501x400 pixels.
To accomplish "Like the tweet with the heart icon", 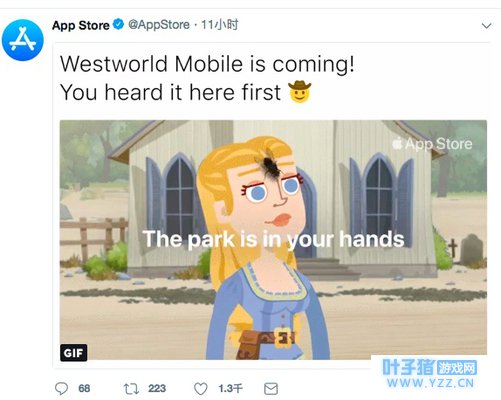I will (201, 389).
